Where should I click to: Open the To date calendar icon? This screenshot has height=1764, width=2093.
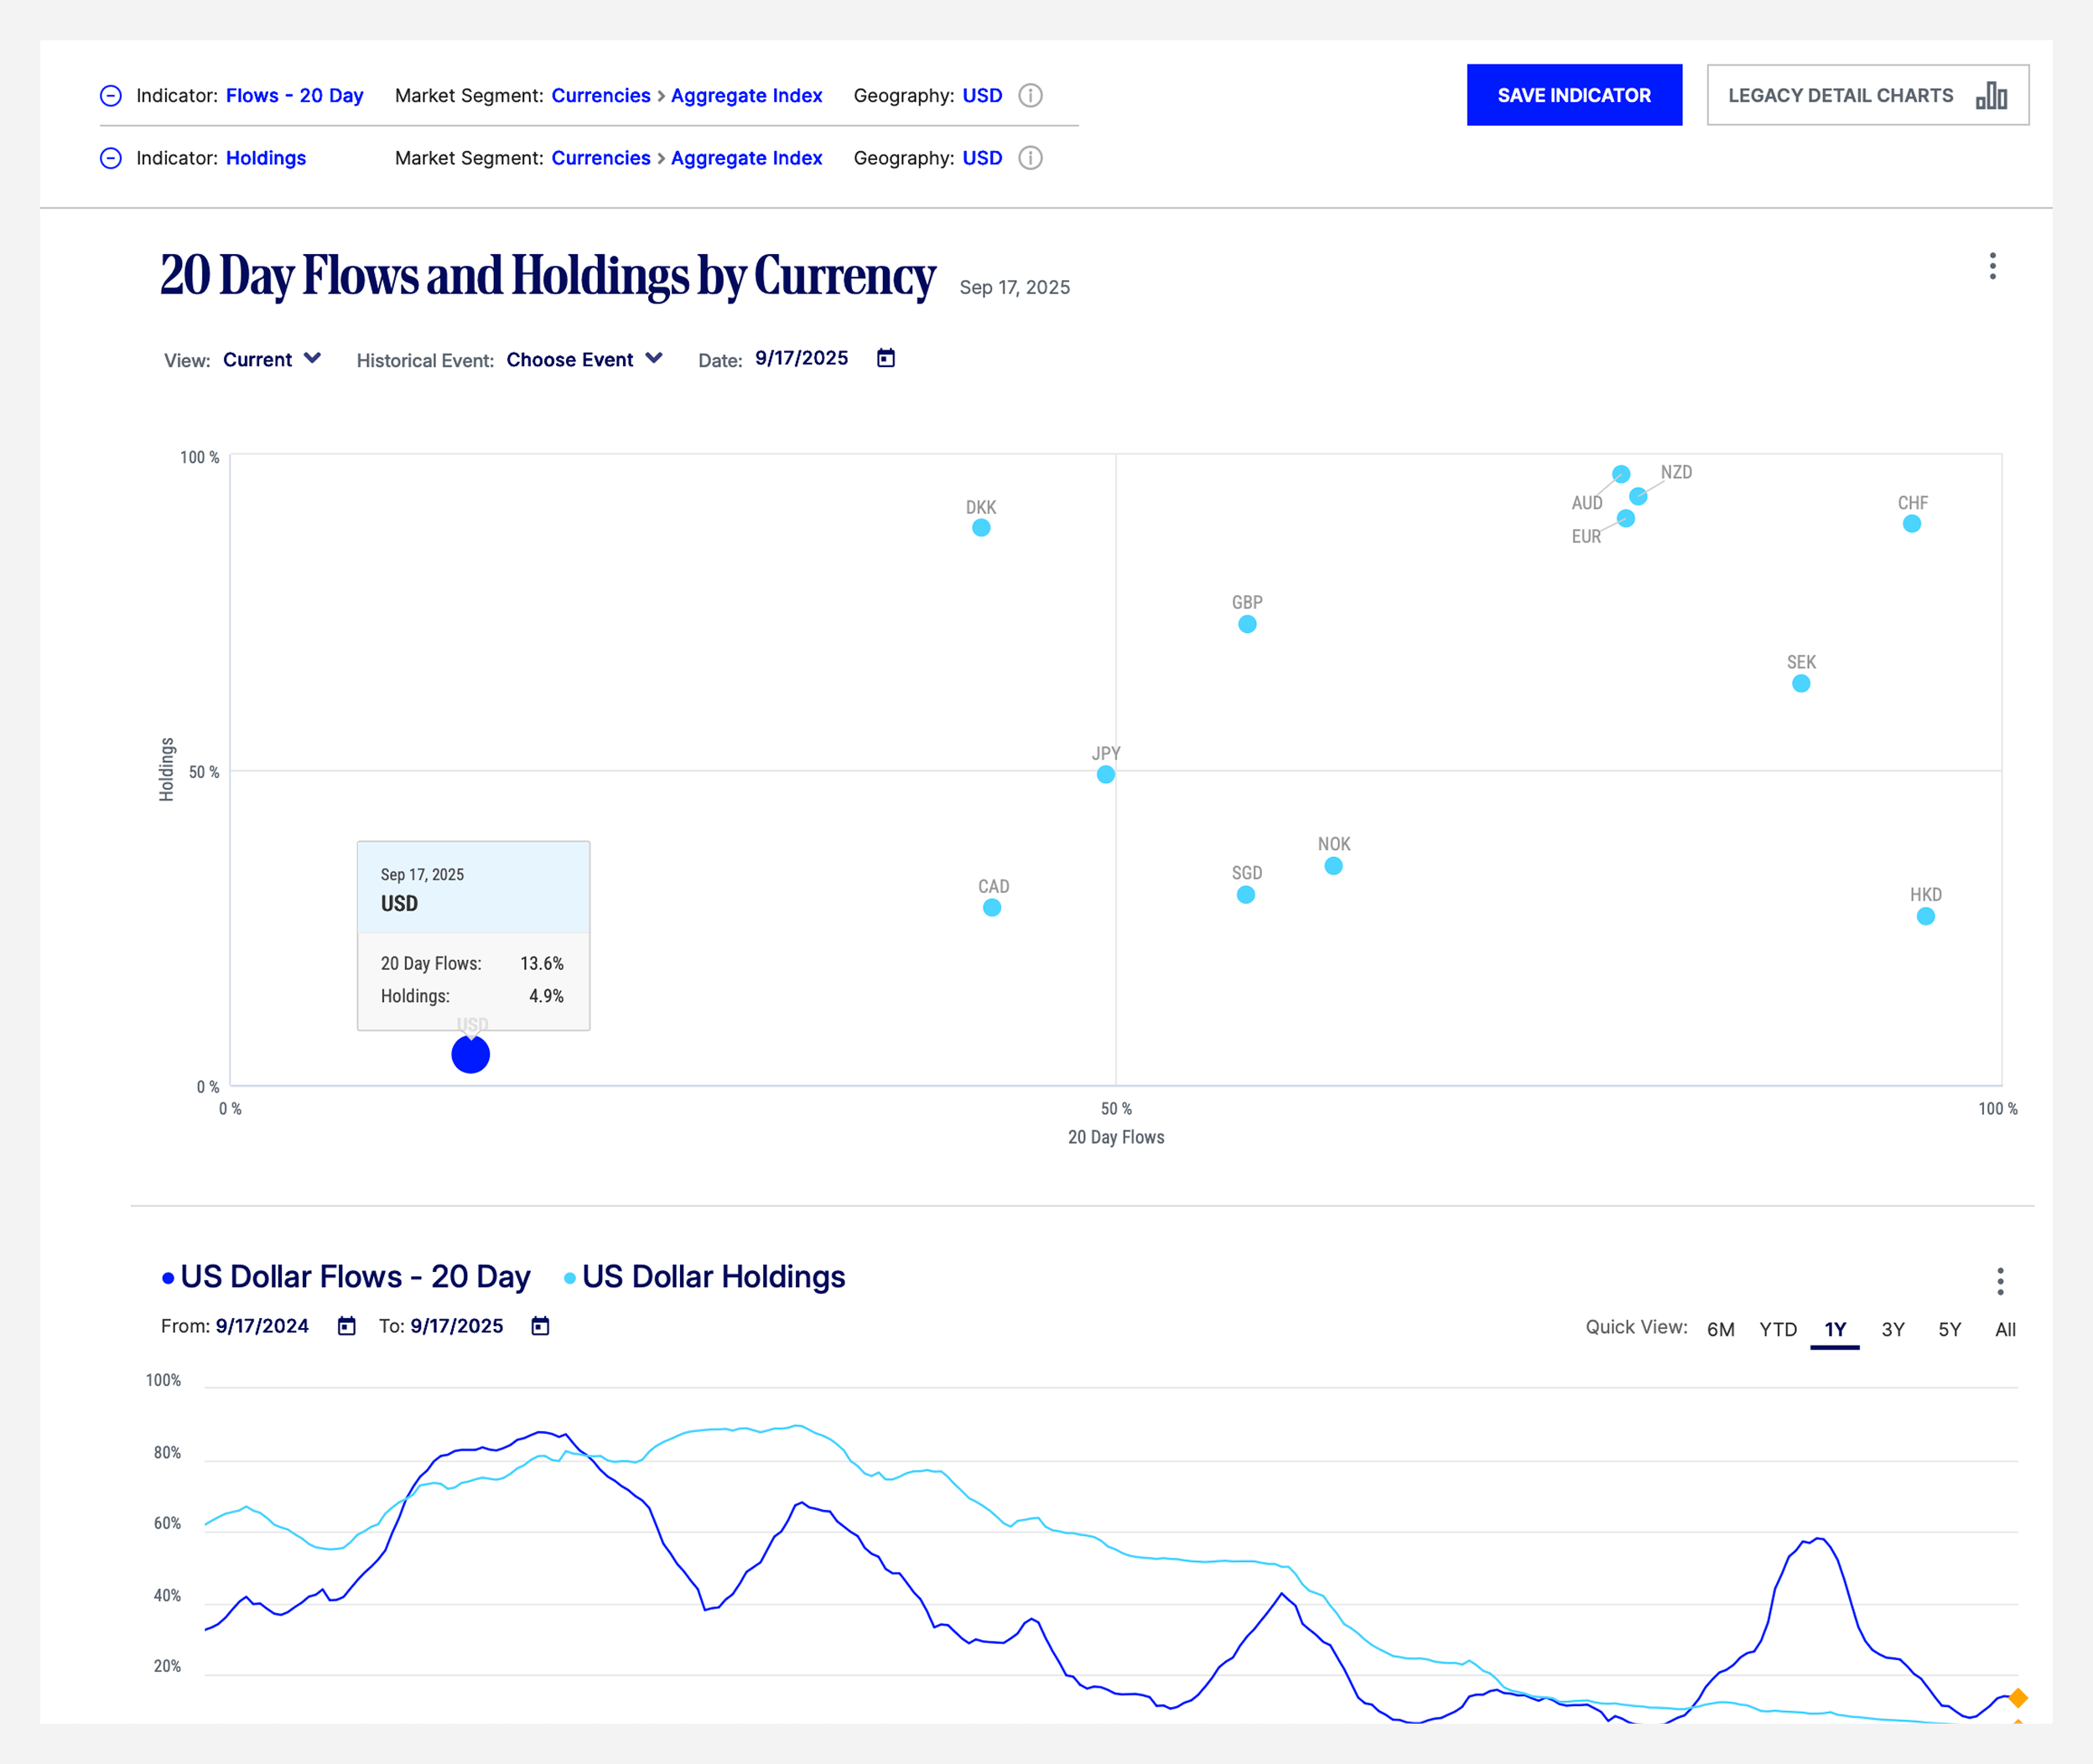pos(540,1326)
